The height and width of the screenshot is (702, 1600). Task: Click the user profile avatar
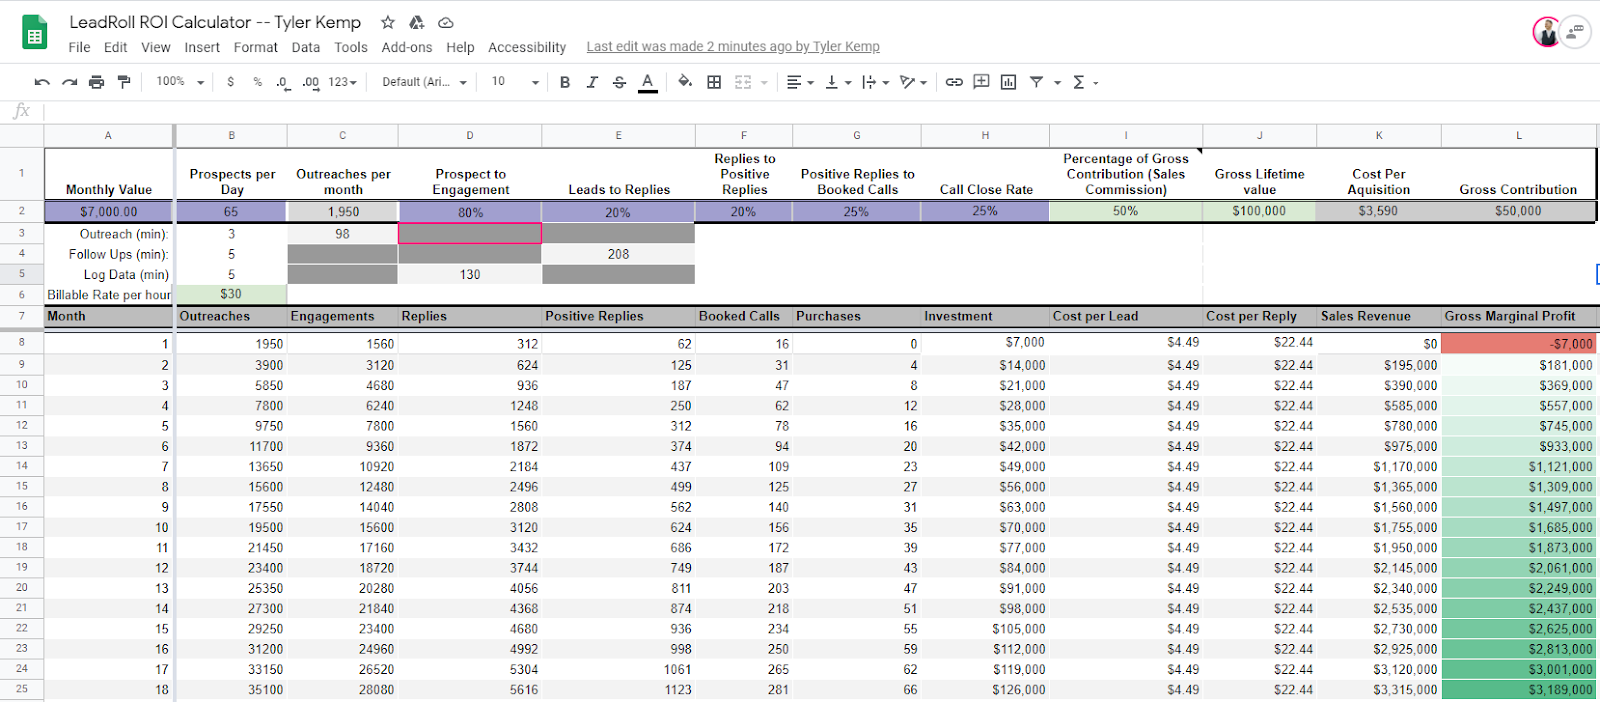point(1547,32)
